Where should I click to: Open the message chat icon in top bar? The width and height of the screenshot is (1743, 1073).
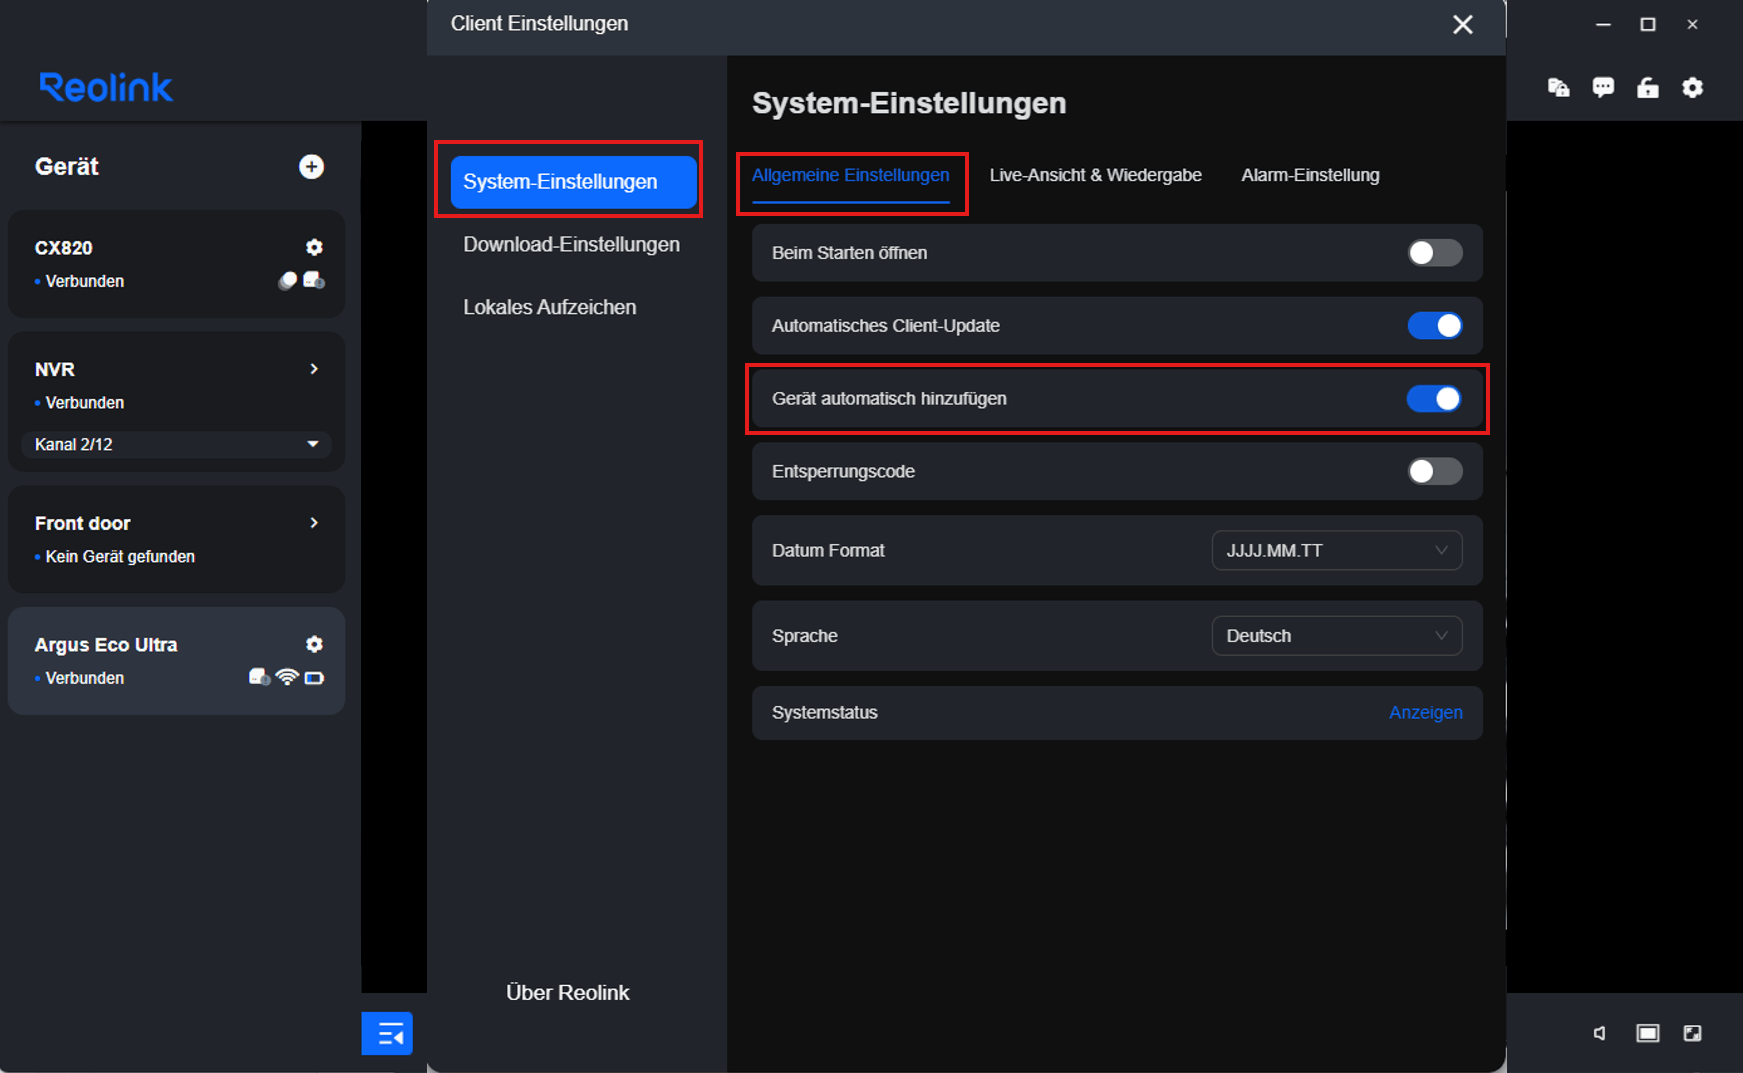coord(1603,88)
